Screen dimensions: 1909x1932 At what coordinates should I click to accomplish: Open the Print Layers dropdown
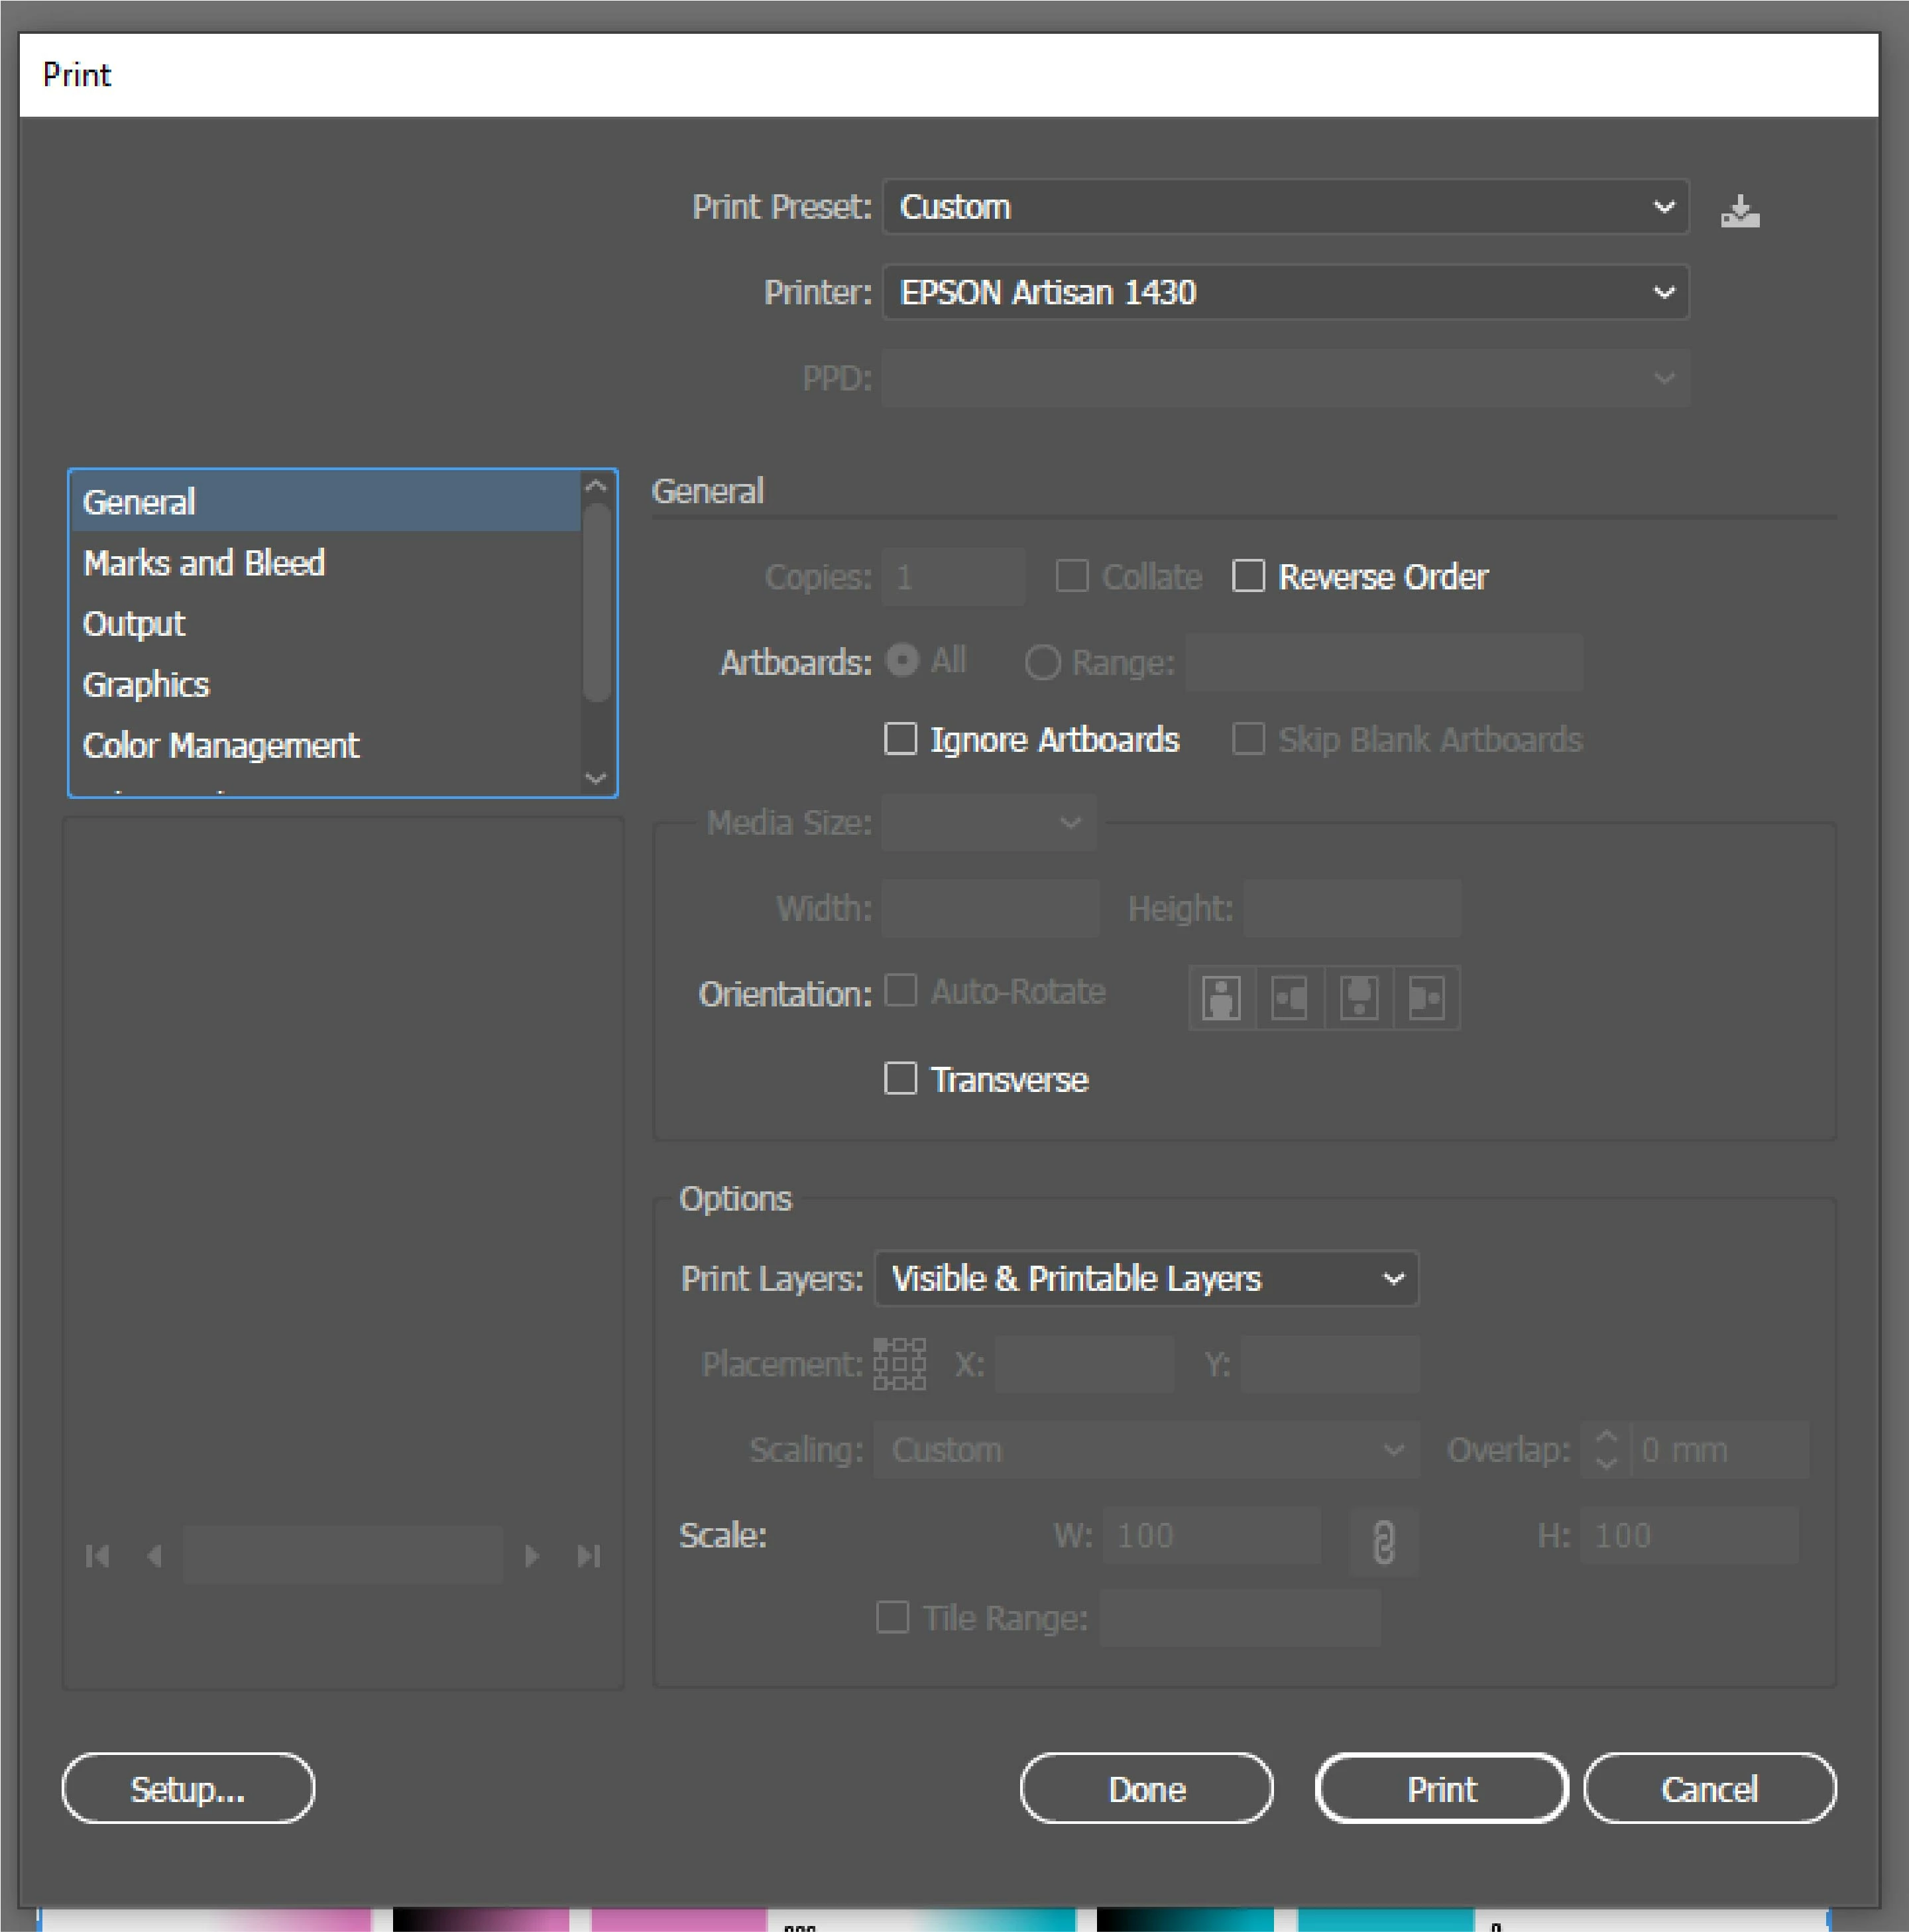pos(1146,1278)
